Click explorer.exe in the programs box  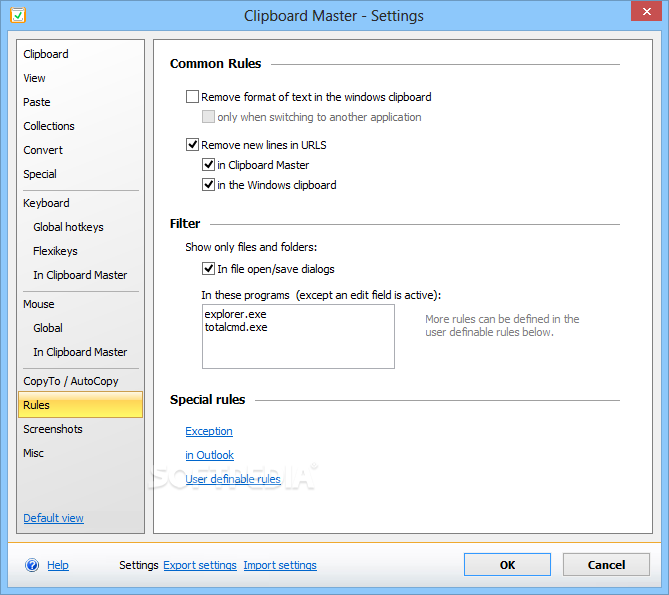(236, 314)
